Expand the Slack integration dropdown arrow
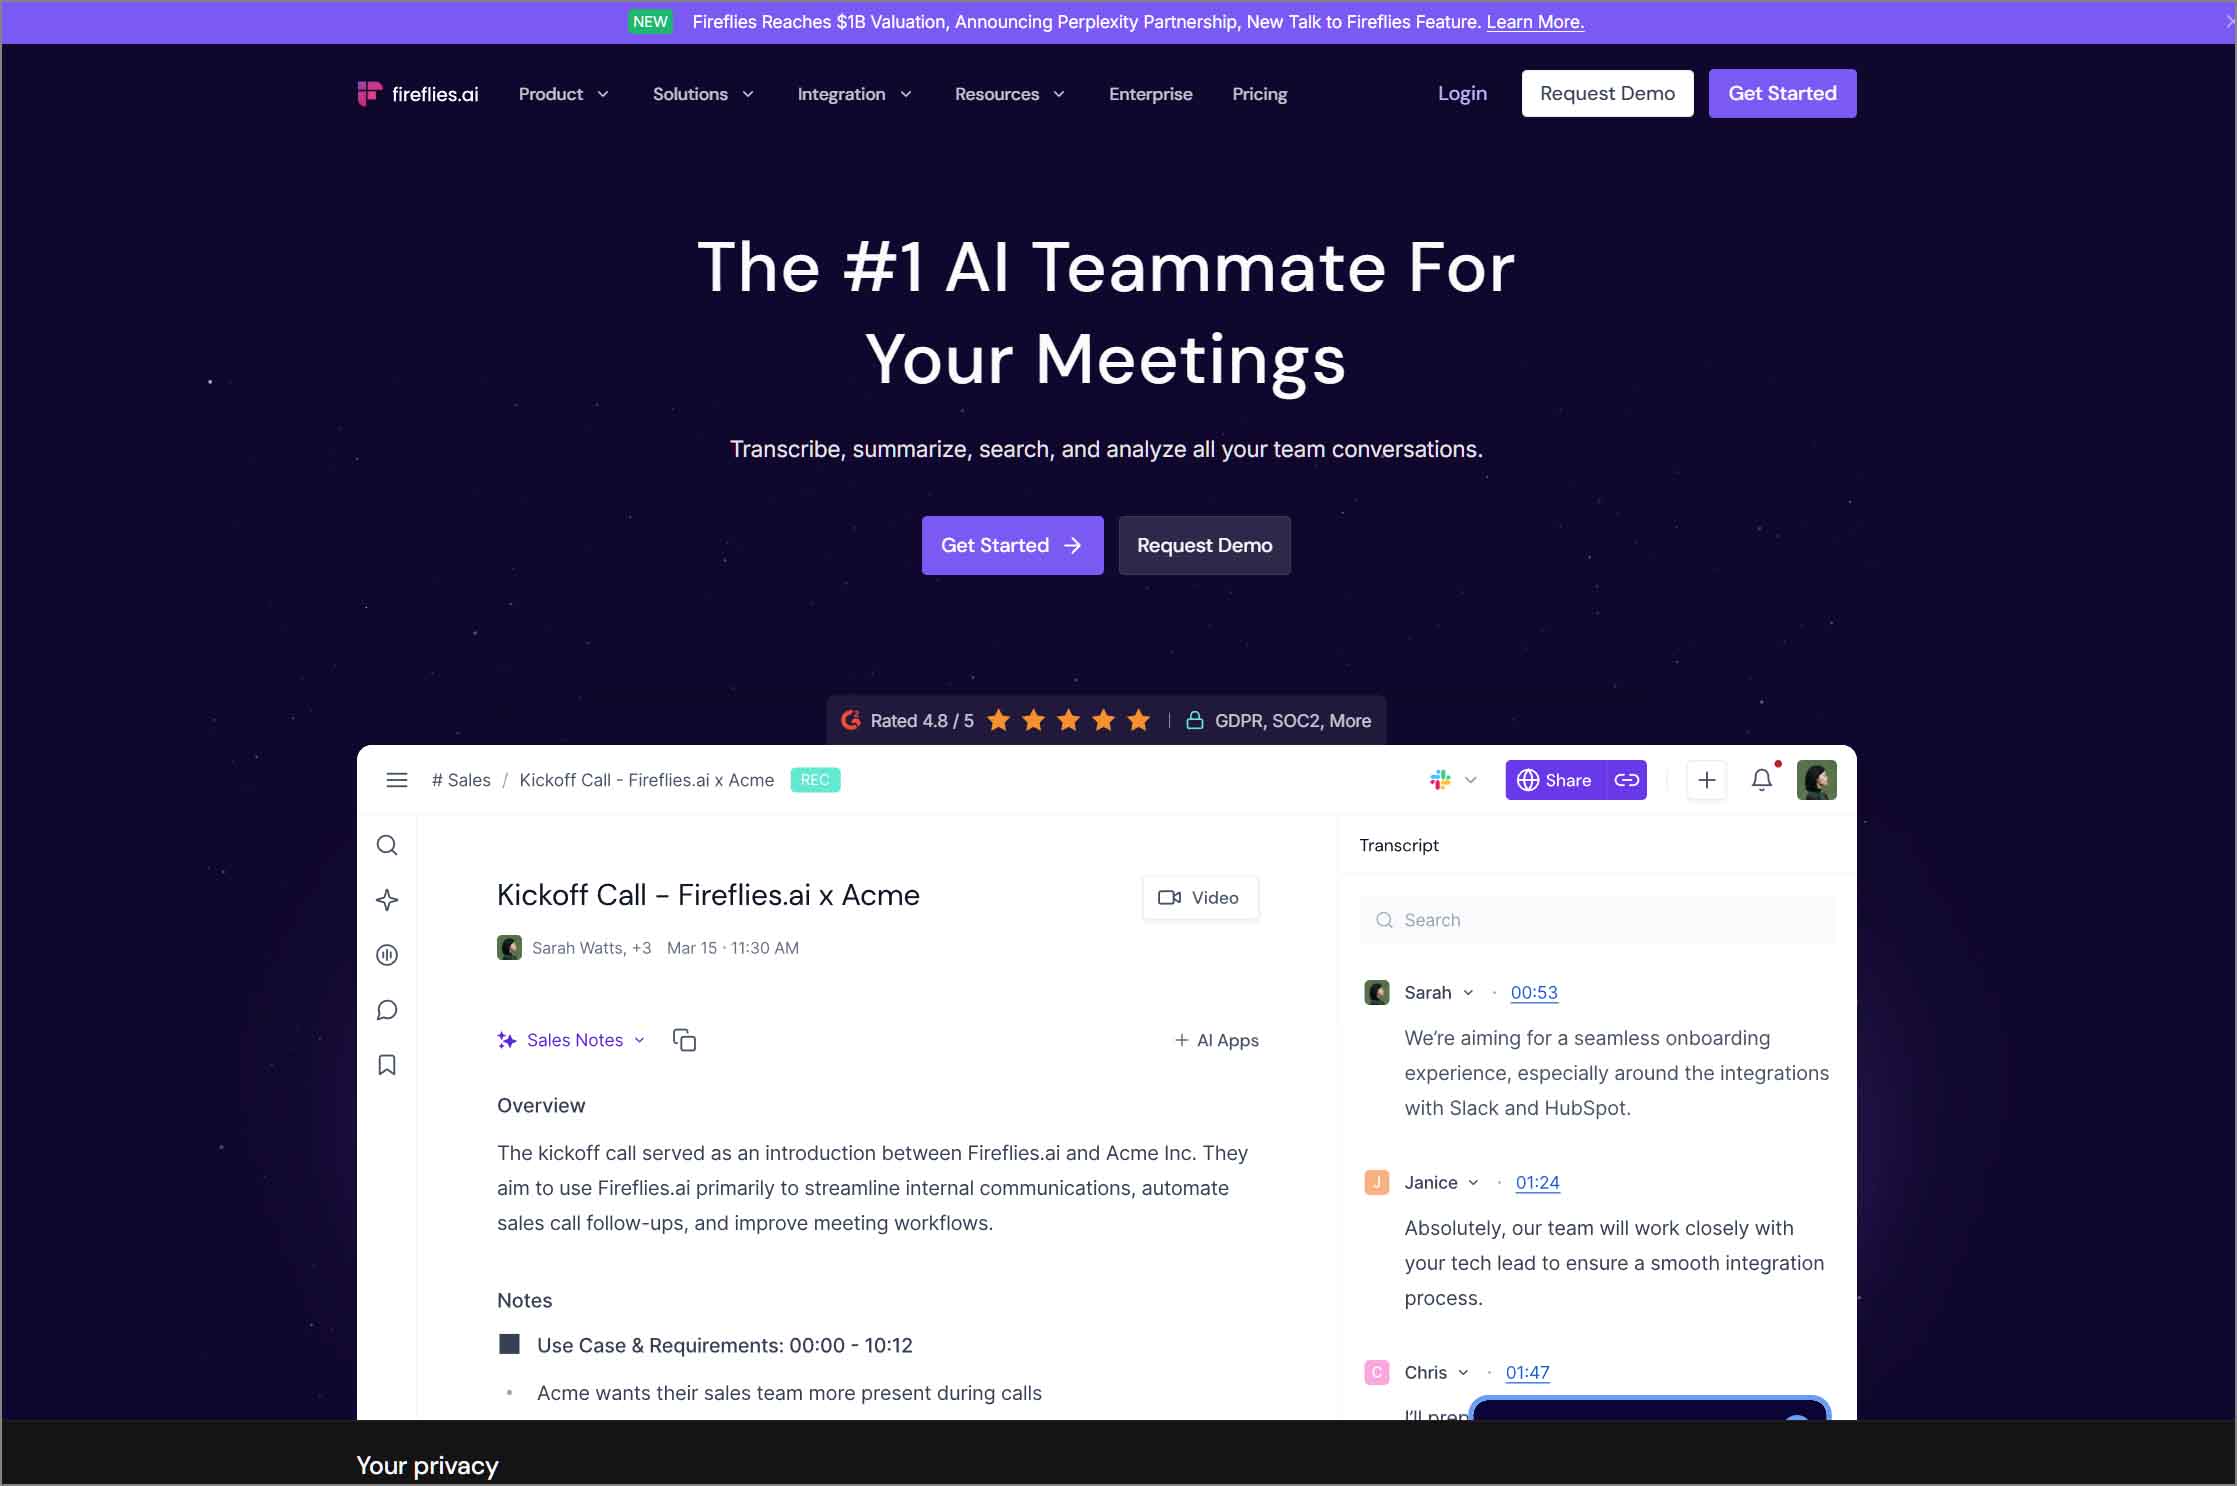 [1470, 780]
